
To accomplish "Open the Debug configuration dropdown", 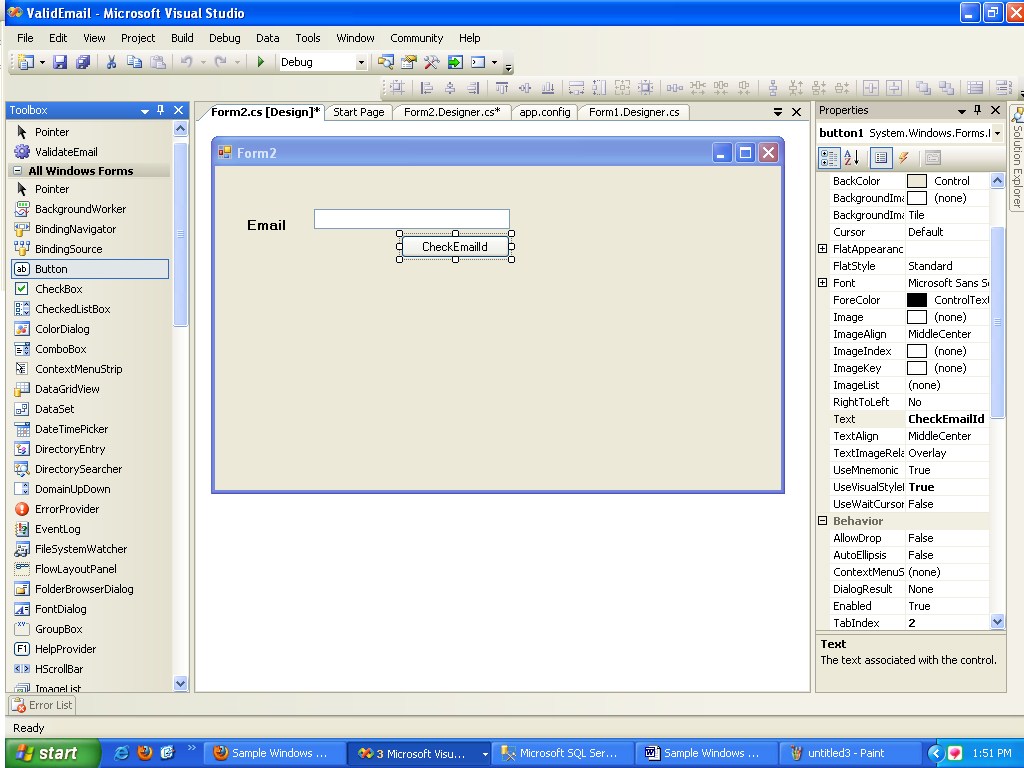I will (x=361, y=61).
